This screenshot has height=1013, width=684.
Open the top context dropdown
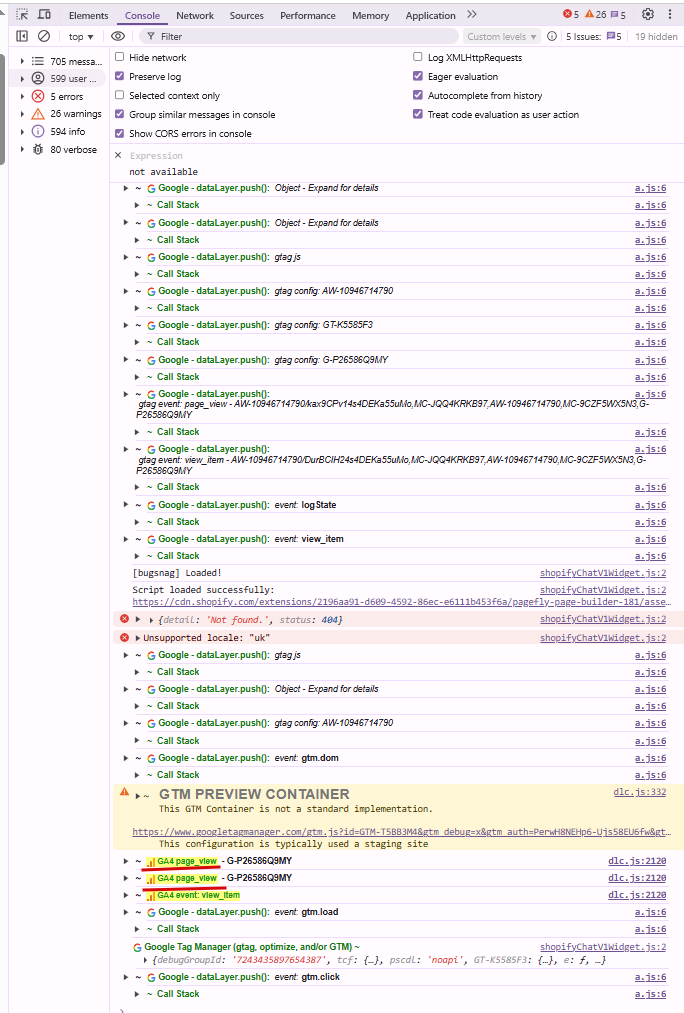pos(81,36)
